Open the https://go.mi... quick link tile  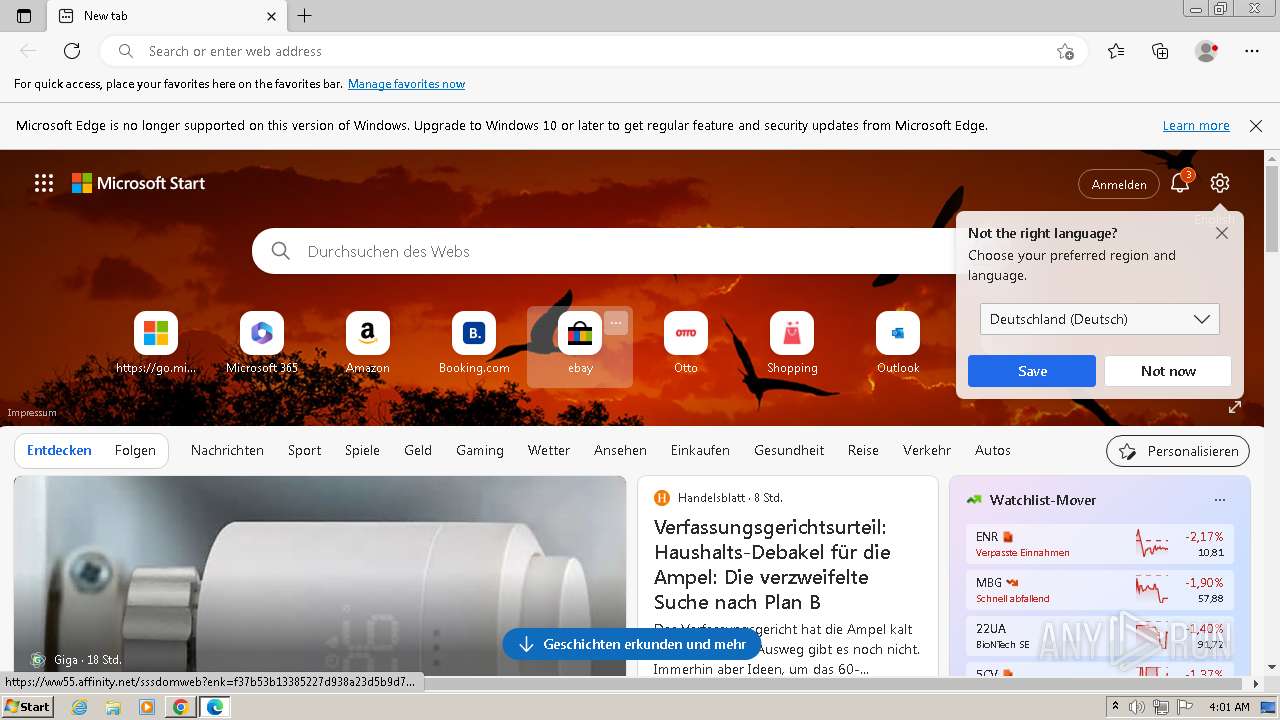tap(156, 344)
